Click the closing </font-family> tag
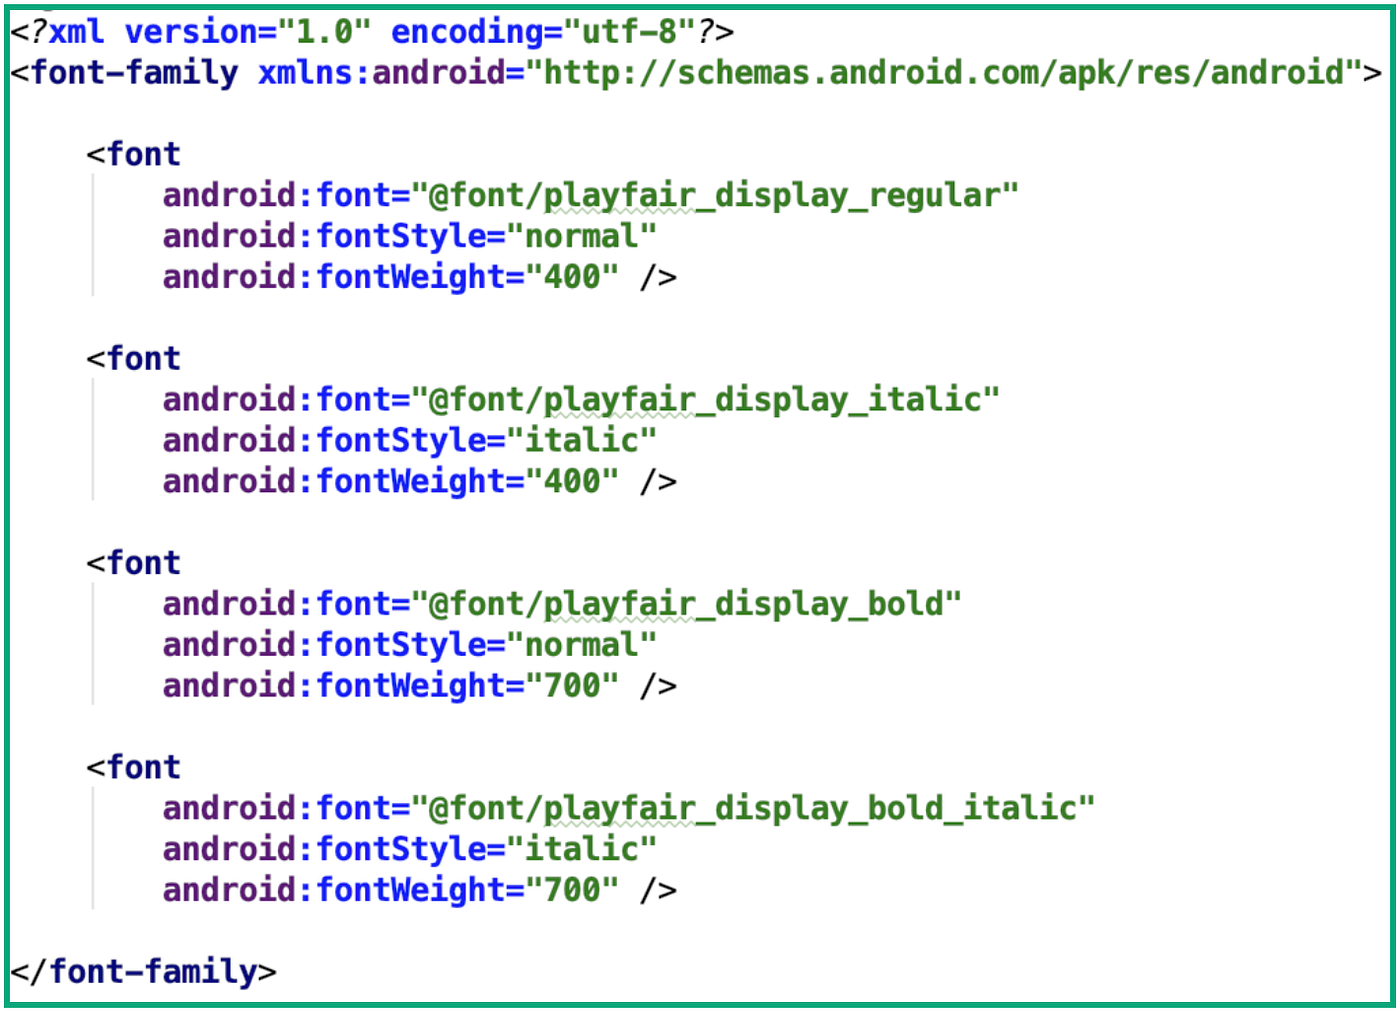The image size is (1400, 1012). pyautogui.click(x=143, y=972)
